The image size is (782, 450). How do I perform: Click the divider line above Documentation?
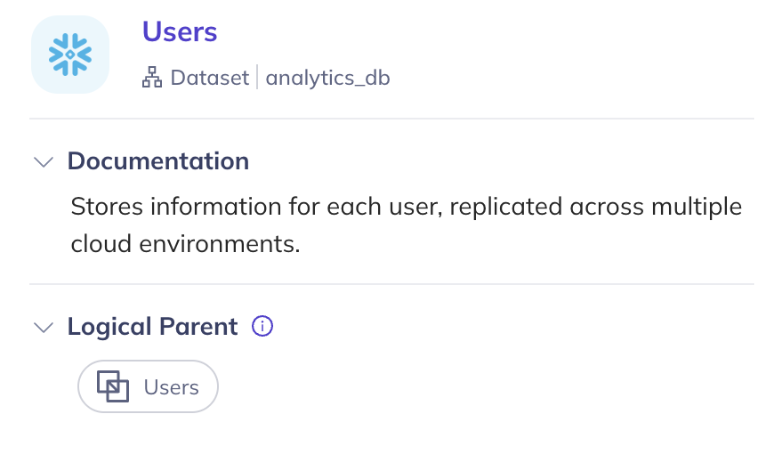391,119
